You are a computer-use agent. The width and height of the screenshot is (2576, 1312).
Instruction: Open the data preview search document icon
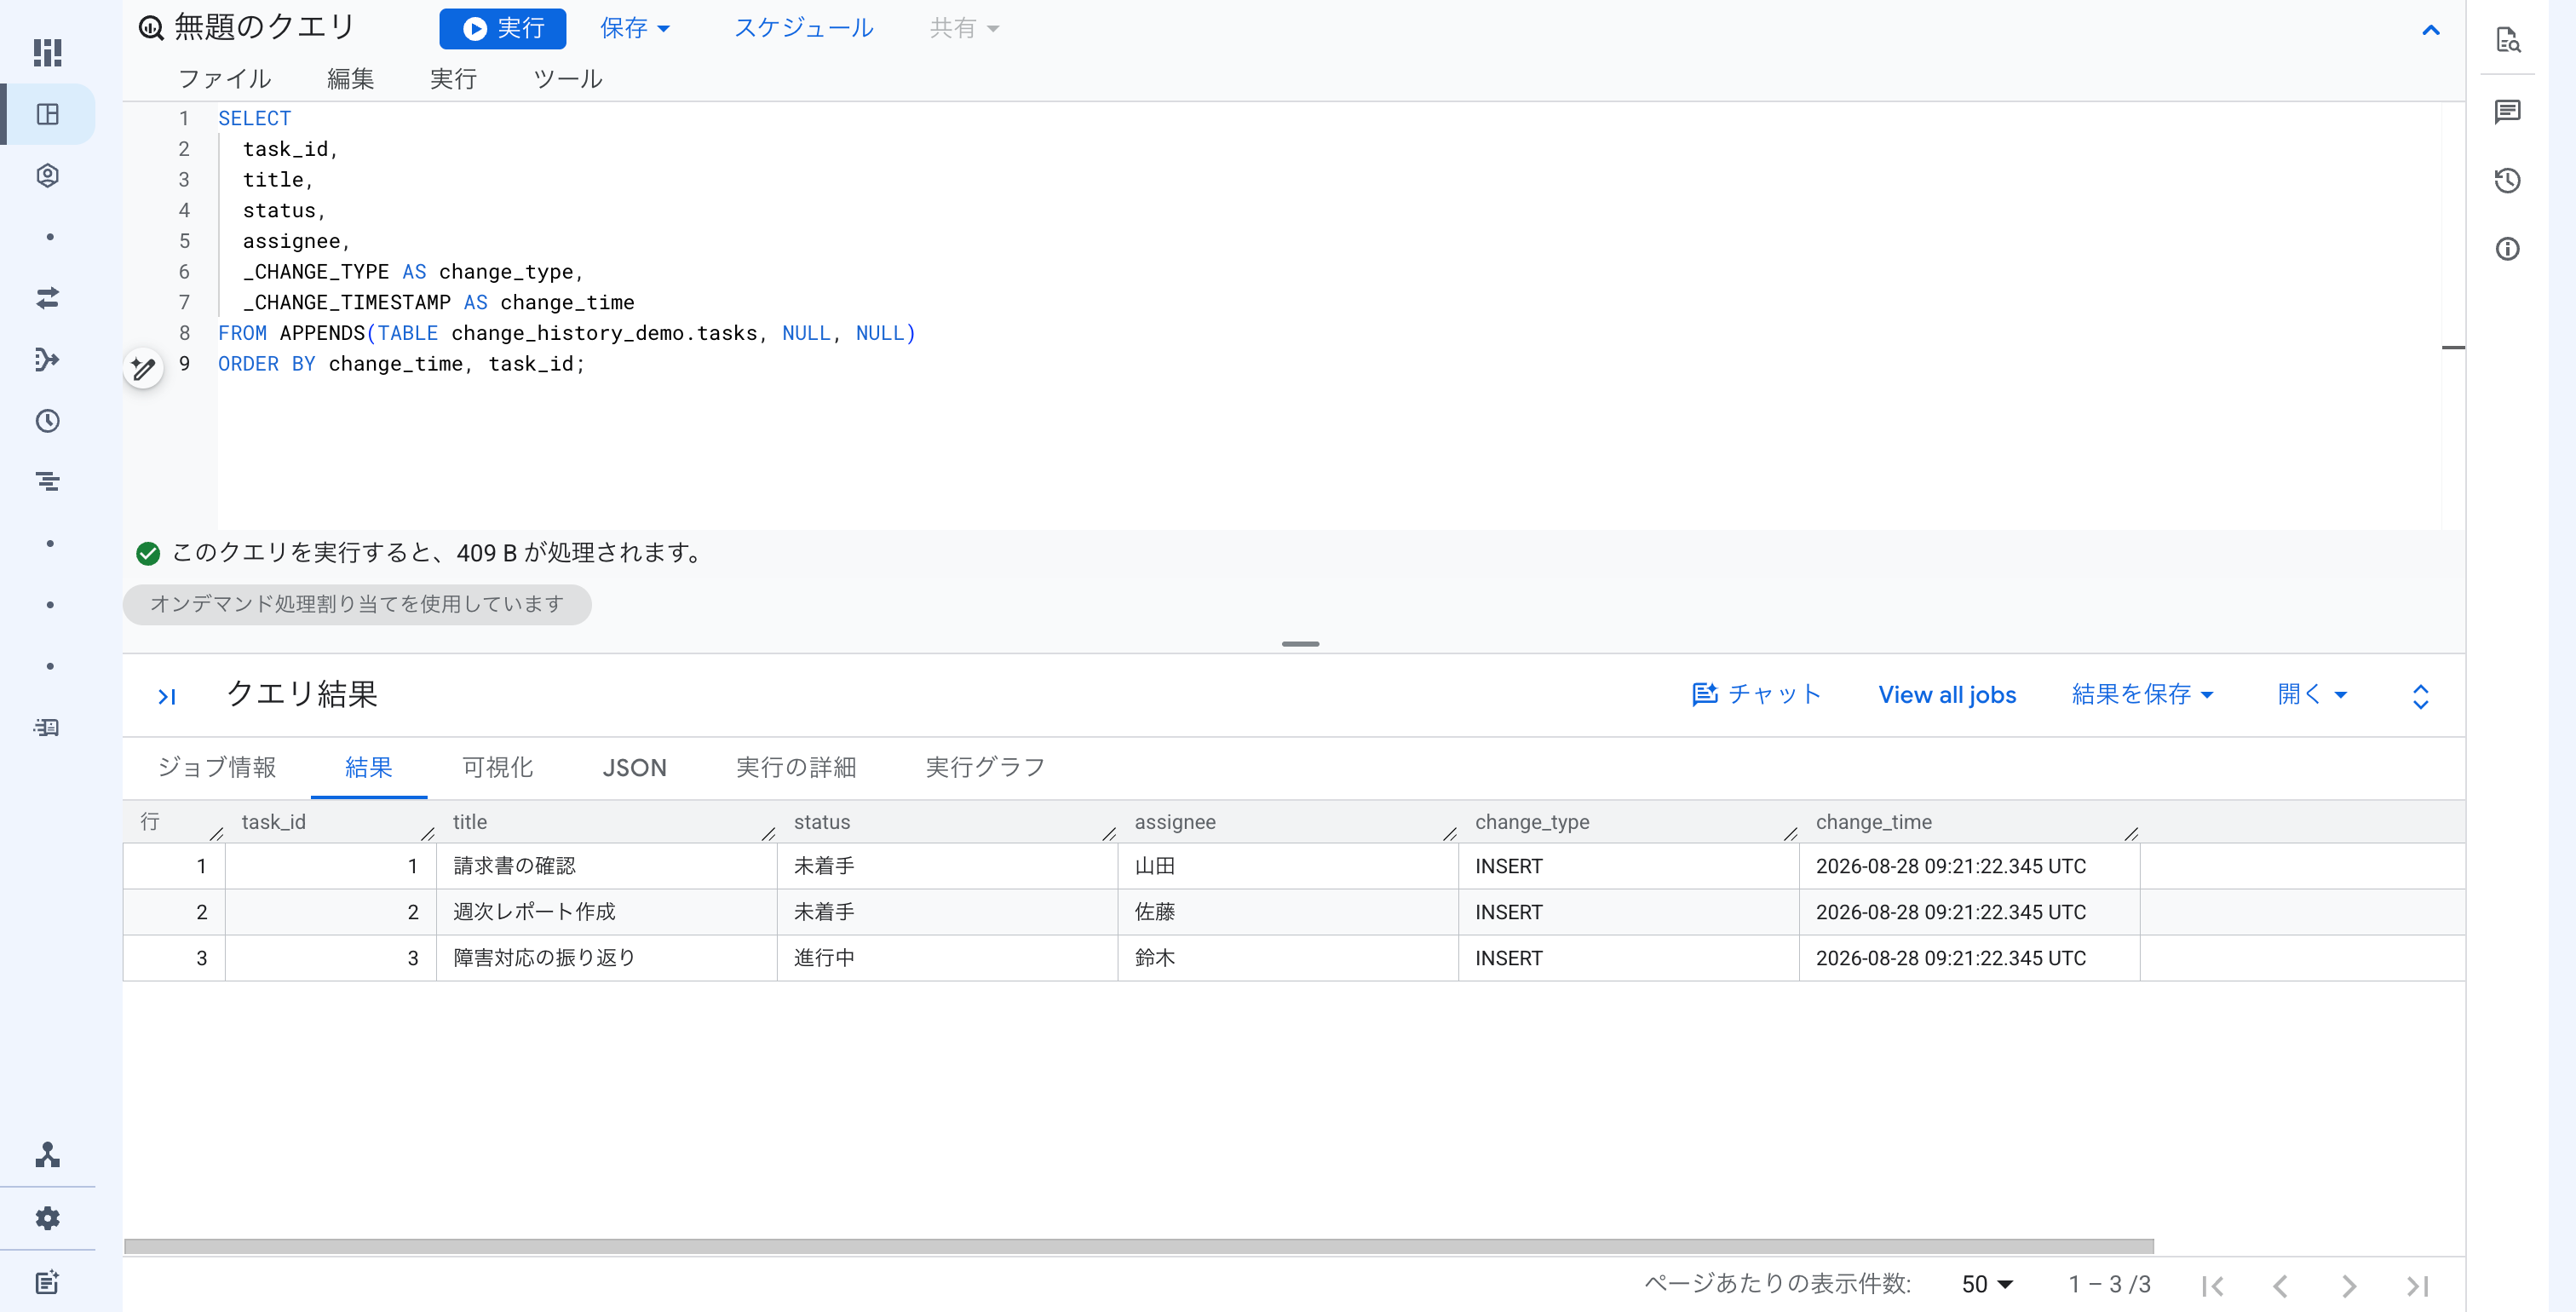click(x=2507, y=40)
